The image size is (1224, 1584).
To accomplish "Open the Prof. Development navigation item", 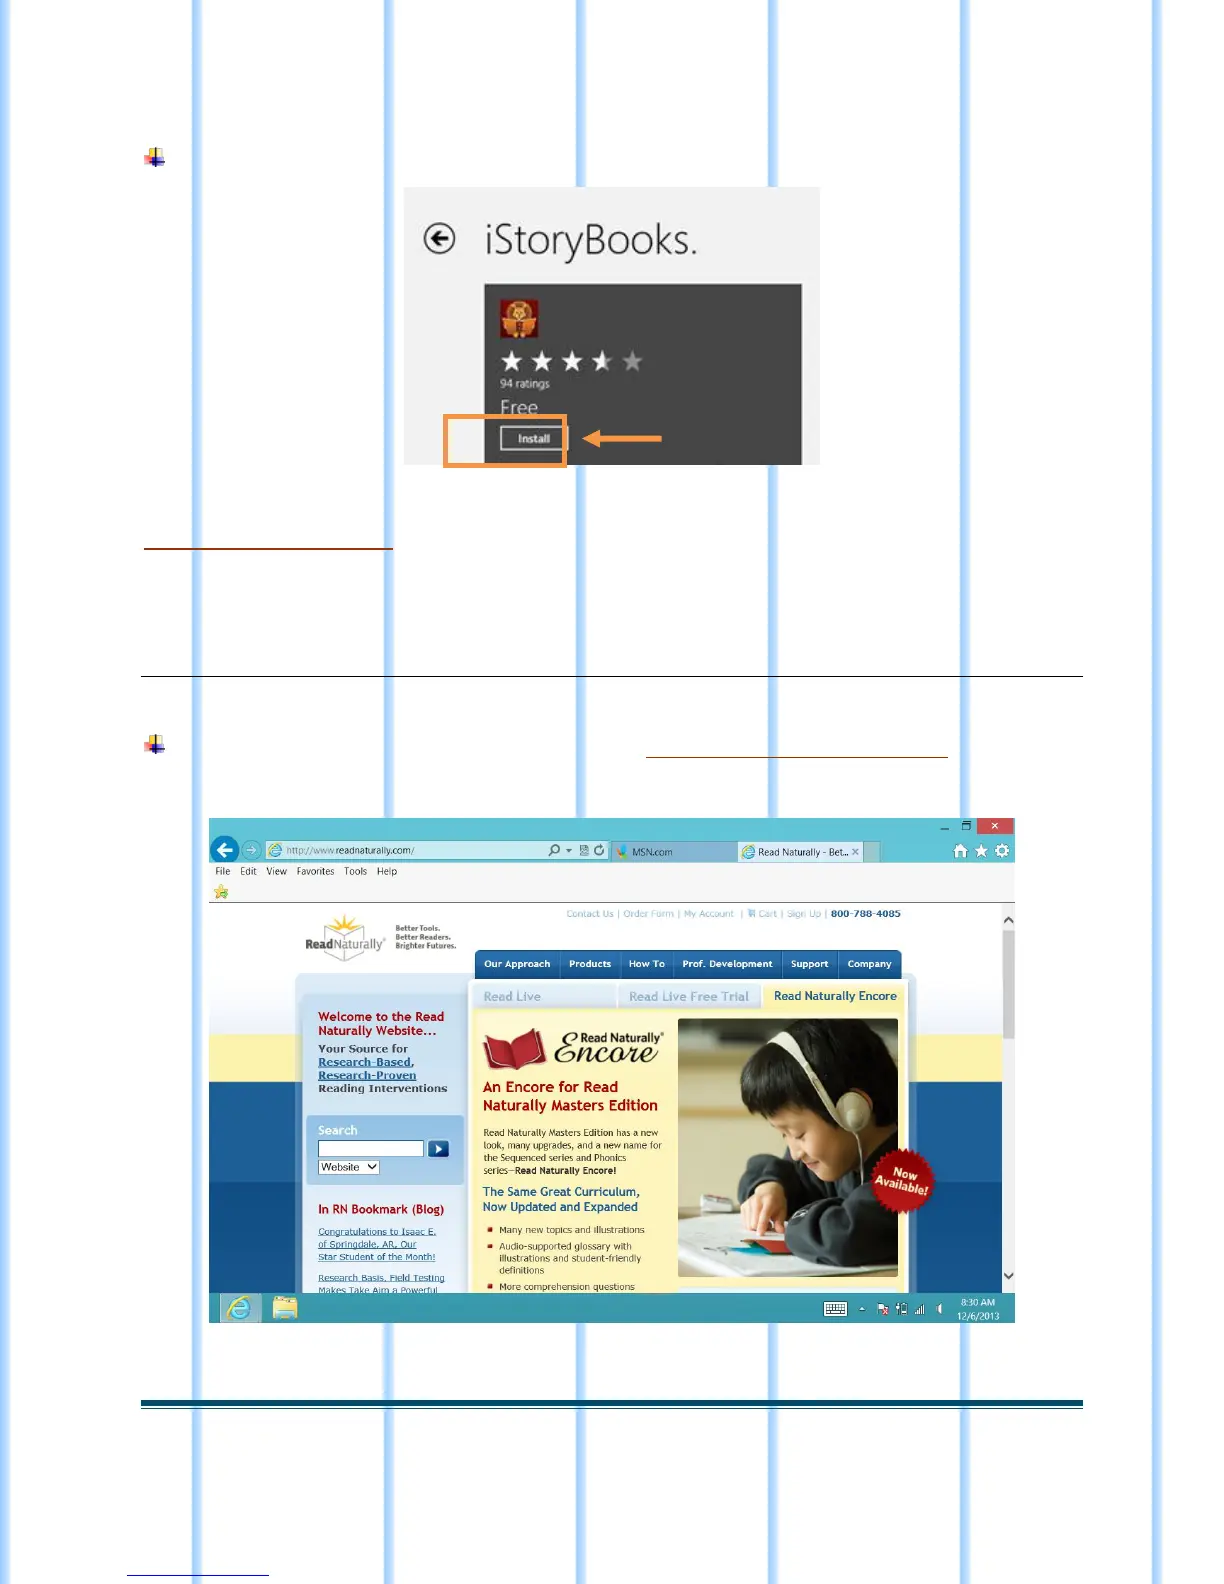I will tap(727, 964).
